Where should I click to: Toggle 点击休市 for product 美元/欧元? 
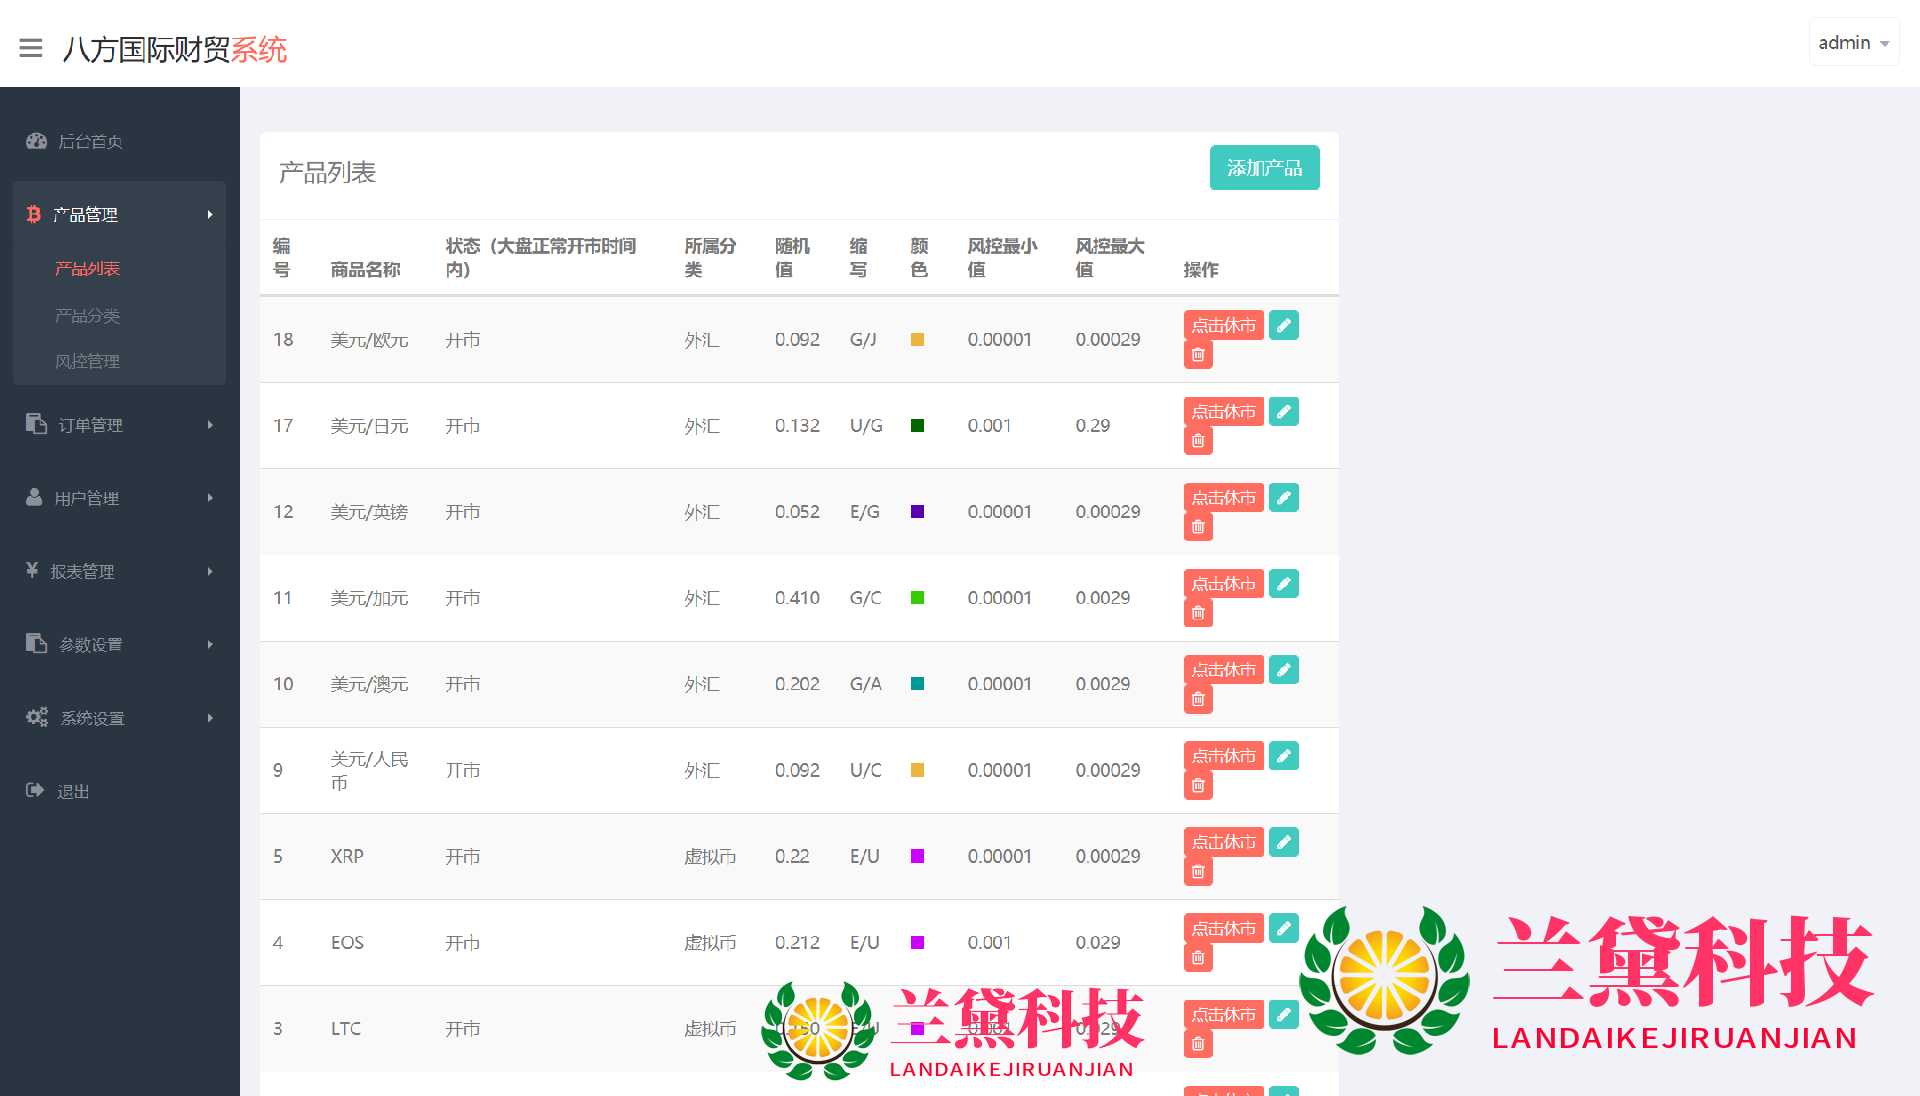(x=1223, y=325)
